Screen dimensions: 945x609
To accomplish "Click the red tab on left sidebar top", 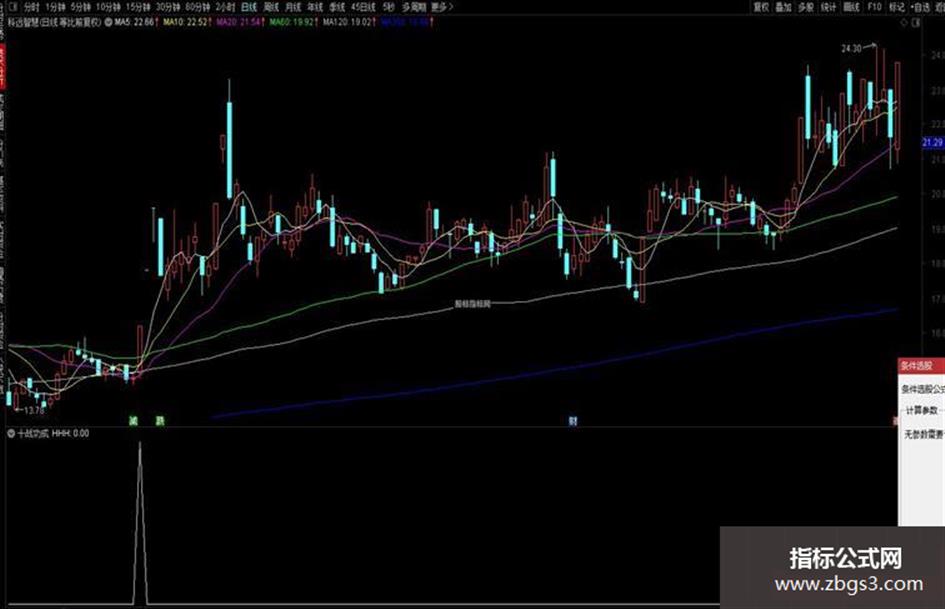I will [x=2, y=66].
